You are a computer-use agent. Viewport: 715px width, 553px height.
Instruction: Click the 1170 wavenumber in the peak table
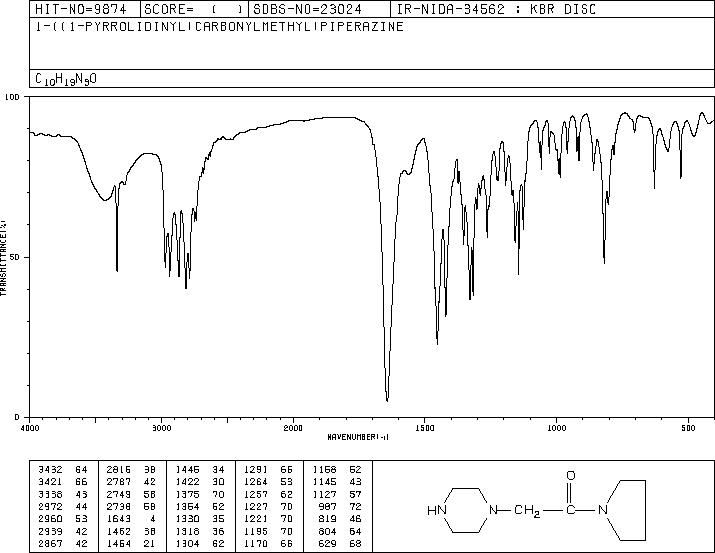256,543
